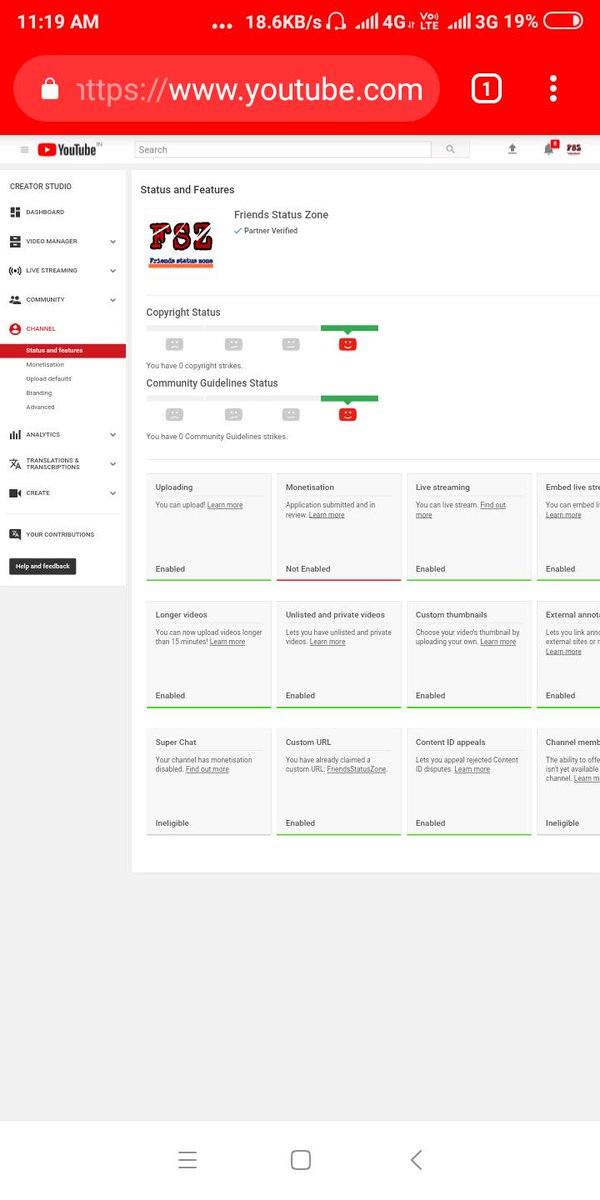The height and width of the screenshot is (1200, 600).
Task: Click the Your Contributions icon
Action: click(x=15, y=534)
